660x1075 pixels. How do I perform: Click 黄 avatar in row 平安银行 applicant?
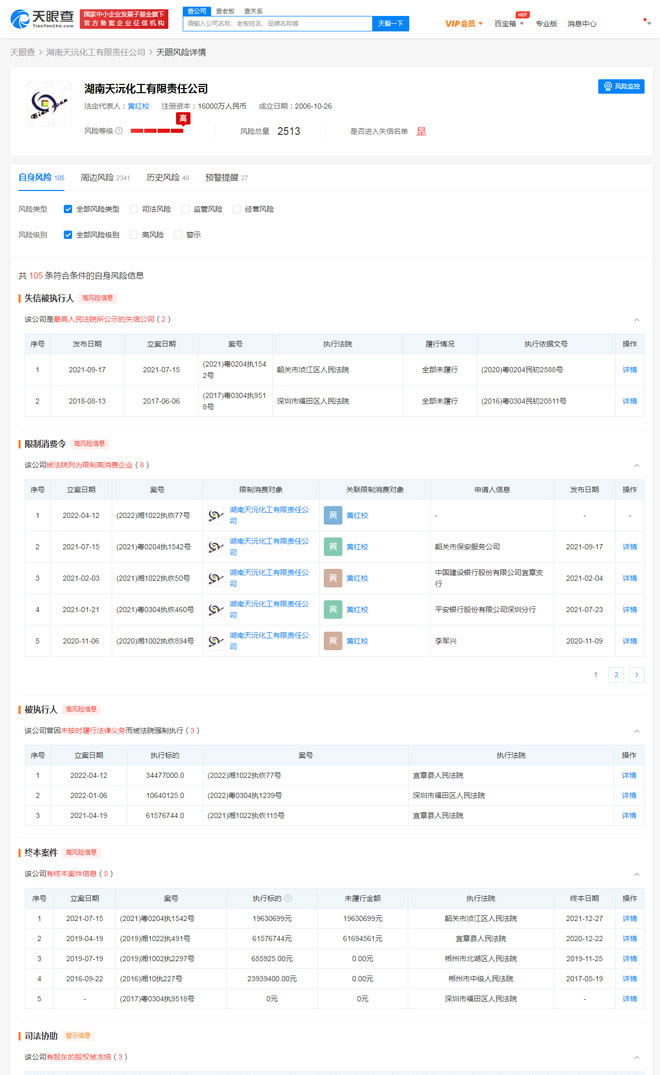click(333, 609)
